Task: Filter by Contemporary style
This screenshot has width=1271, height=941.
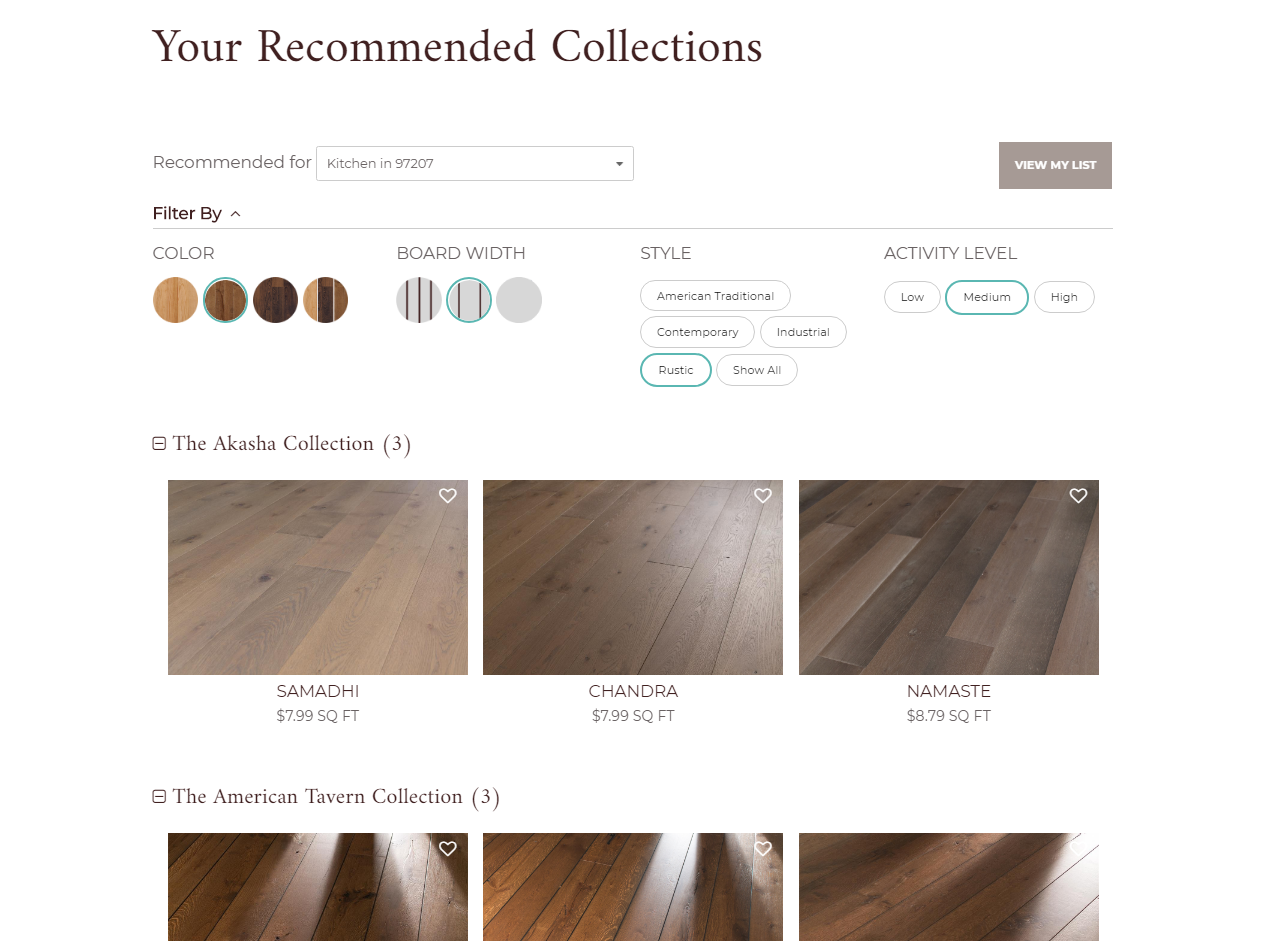Action: [697, 332]
